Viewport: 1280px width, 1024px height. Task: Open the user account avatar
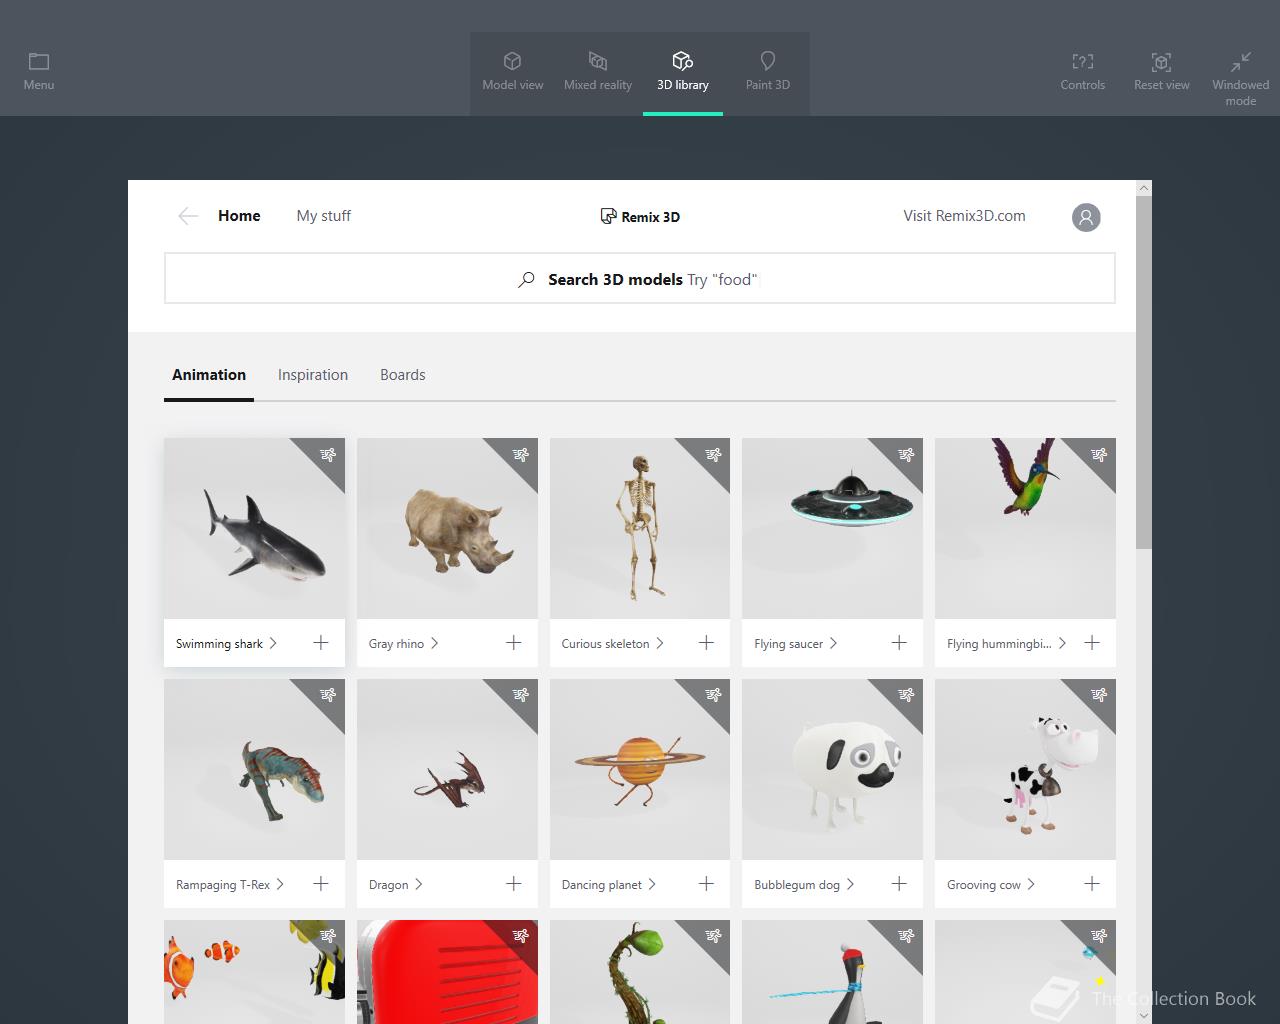pos(1086,217)
